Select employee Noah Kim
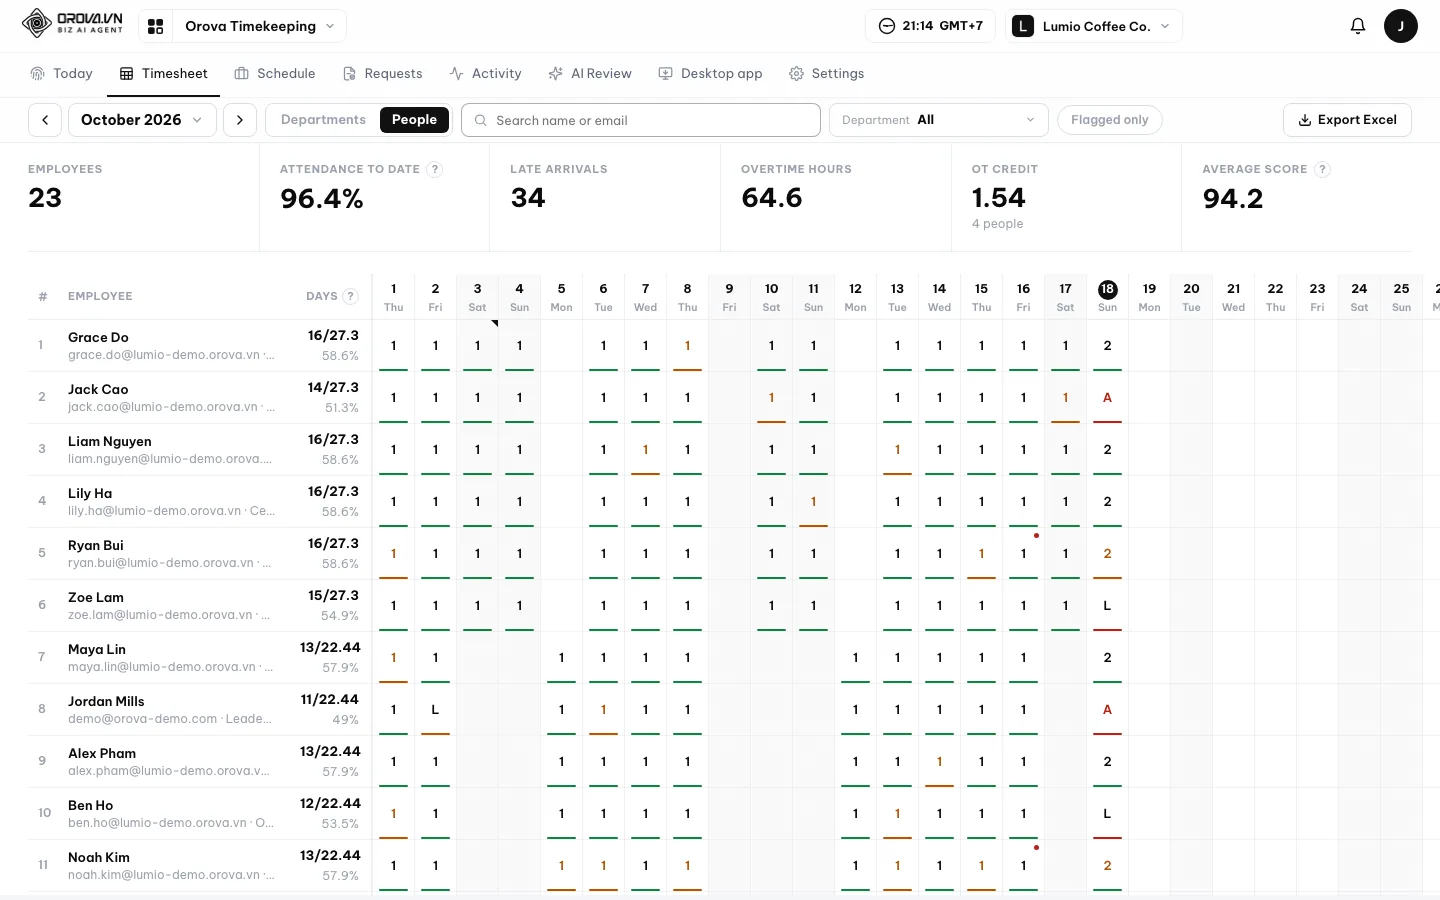Image resolution: width=1440 pixels, height=900 pixels. tap(99, 858)
